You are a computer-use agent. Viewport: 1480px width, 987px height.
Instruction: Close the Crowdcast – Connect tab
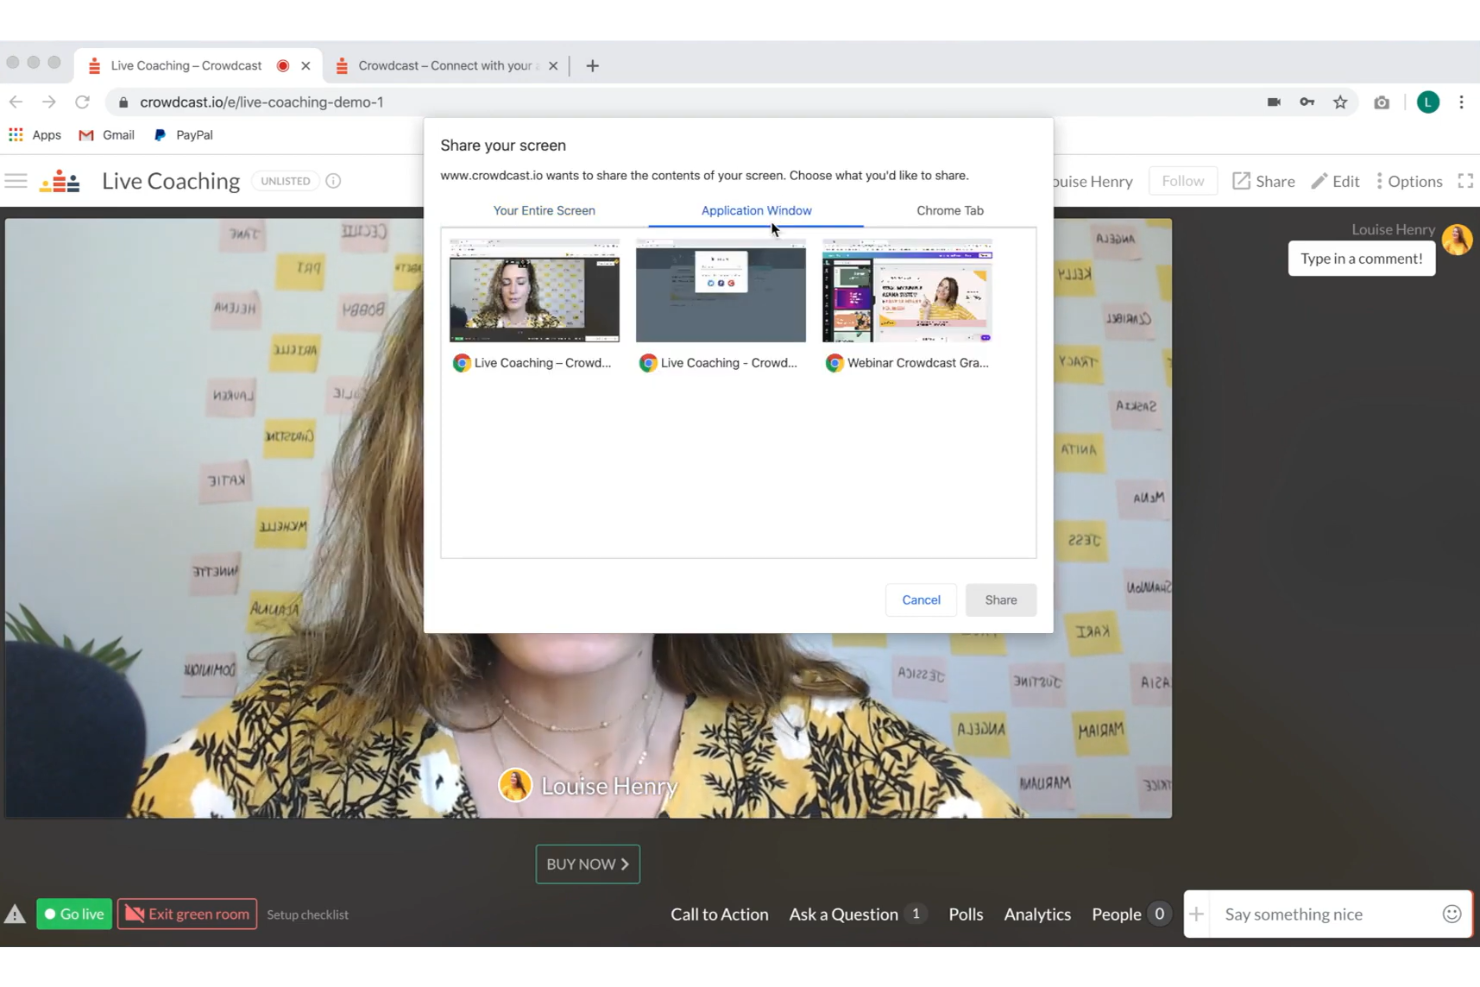[x=553, y=66]
